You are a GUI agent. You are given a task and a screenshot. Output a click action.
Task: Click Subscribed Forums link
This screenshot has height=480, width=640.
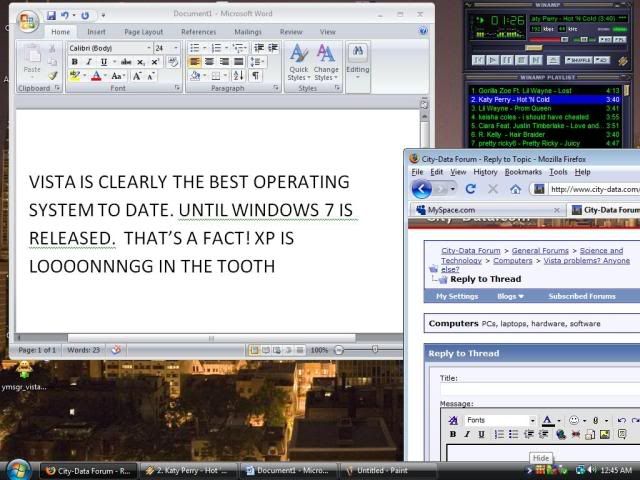(x=582, y=296)
